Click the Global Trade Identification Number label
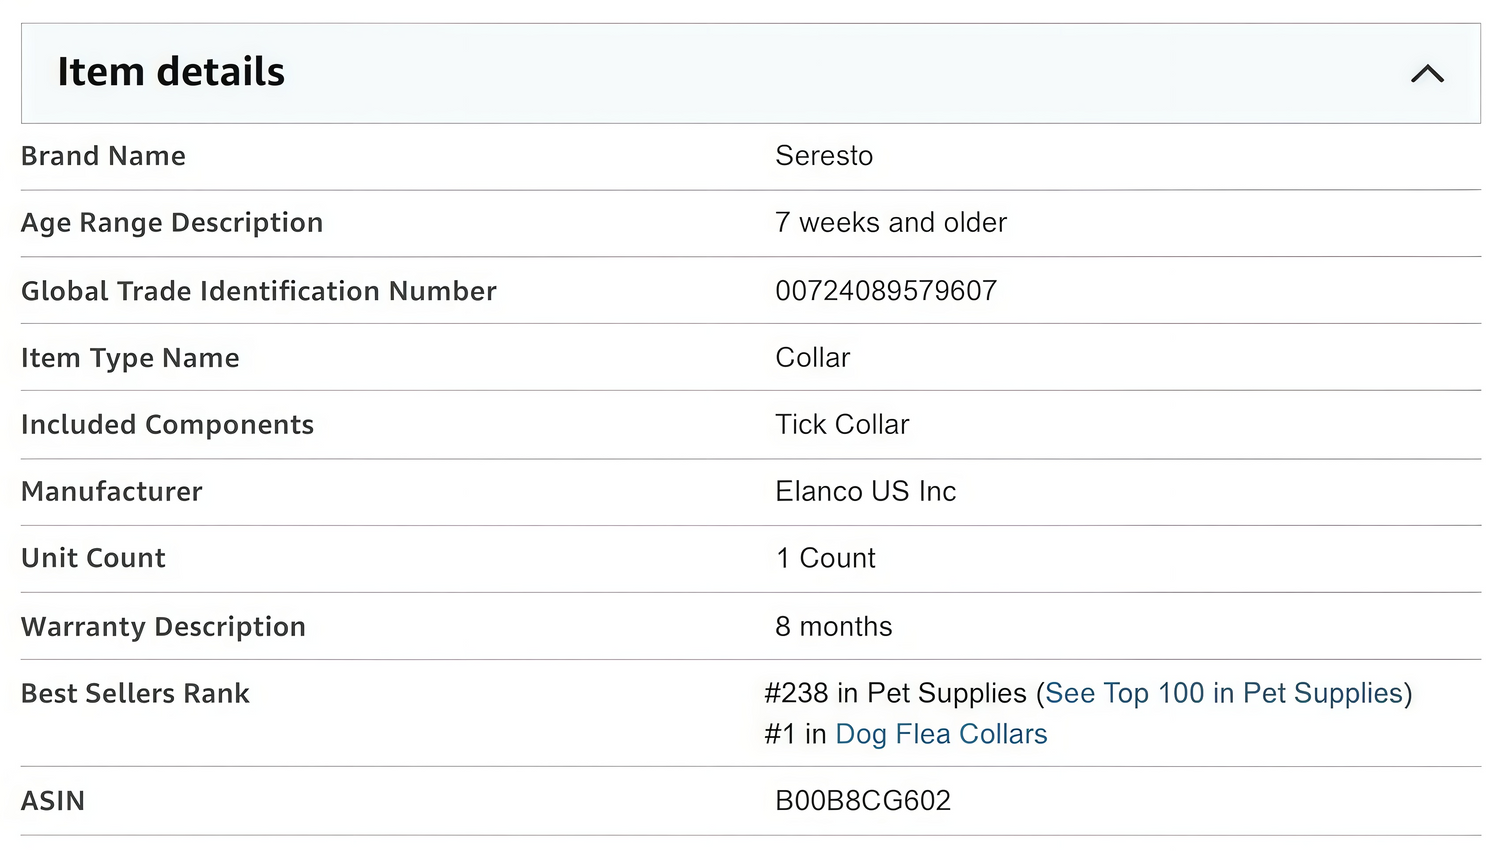1500x851 pixels. click(258, 291)
